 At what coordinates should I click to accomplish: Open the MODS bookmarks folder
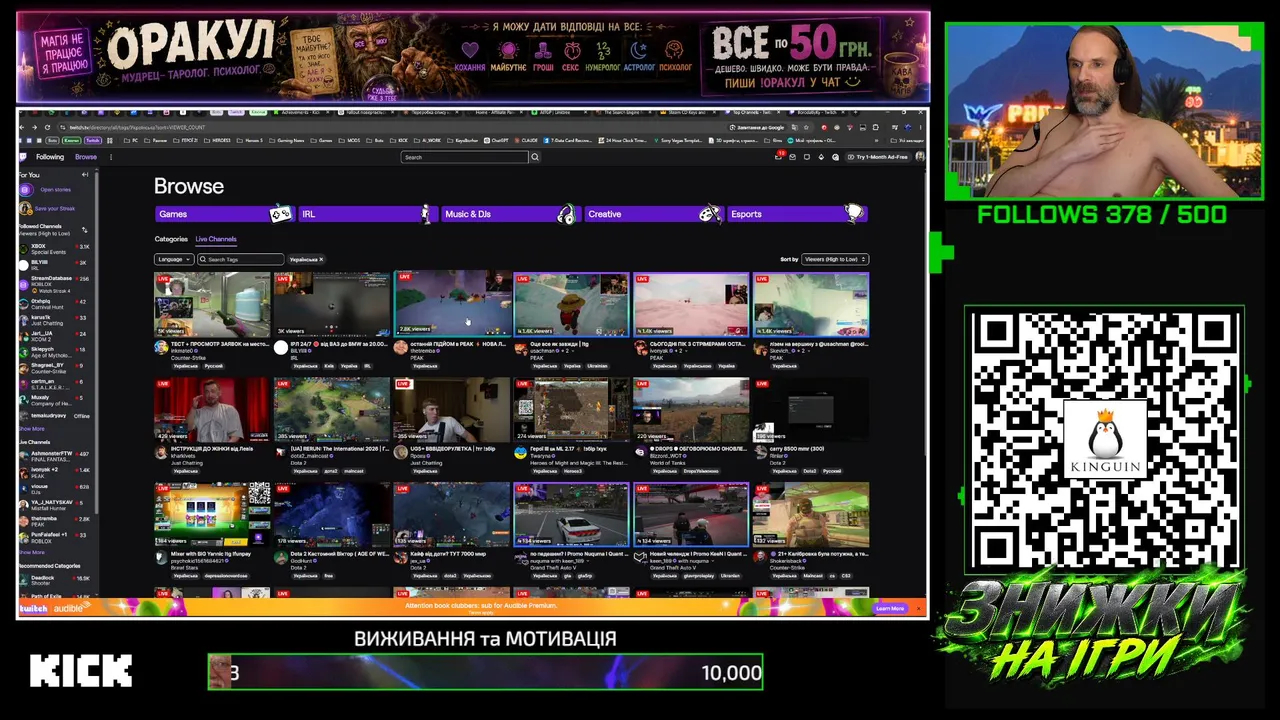coord(351,140)
